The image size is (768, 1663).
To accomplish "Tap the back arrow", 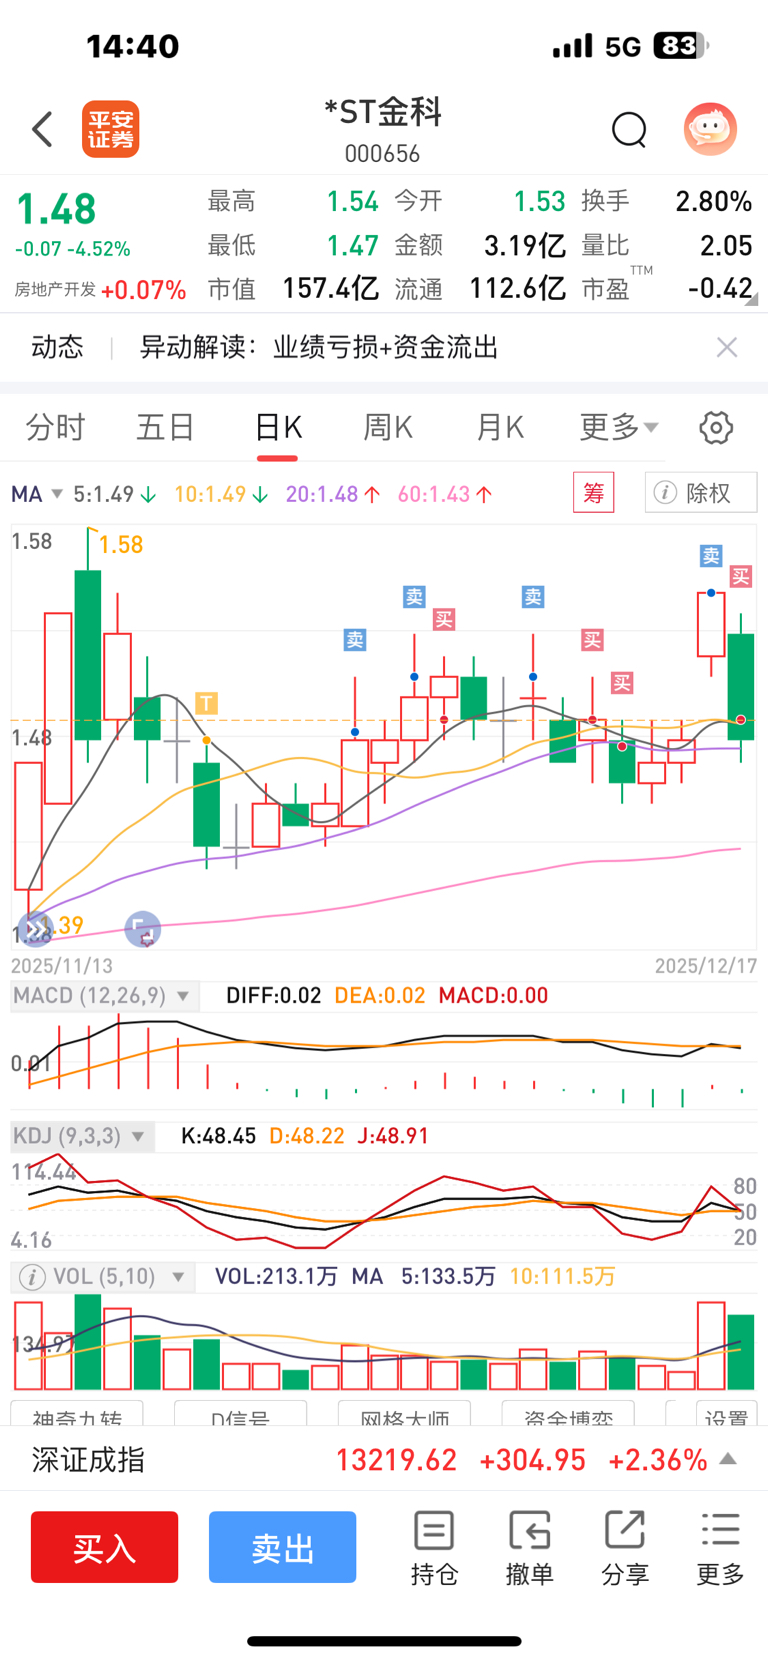I will pos(42,129).
